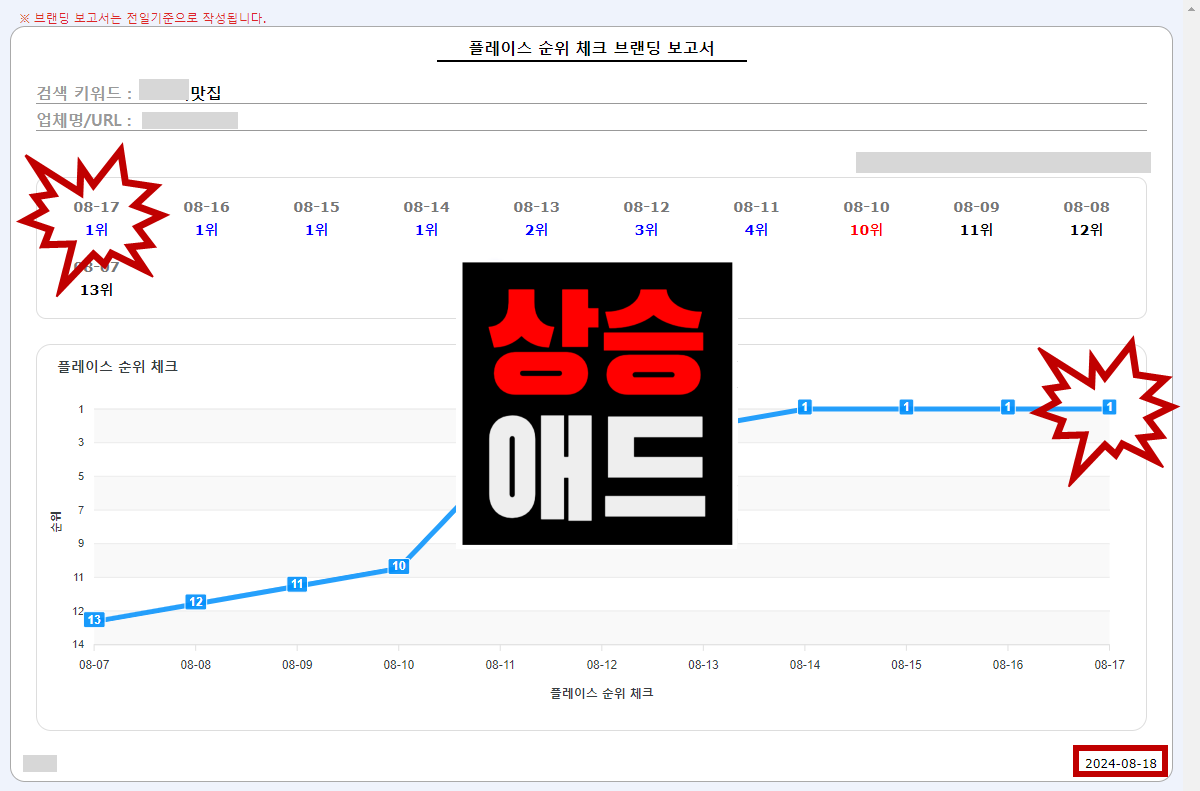Screen dimensions: 1200x791
Task: Click the 13위 rank value
Action: [x=97, y=290]
